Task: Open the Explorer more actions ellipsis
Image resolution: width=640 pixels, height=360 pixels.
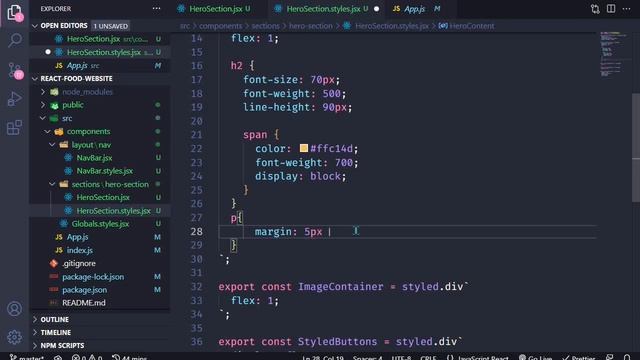Action: pyautogui.click(x=156, y=9)
